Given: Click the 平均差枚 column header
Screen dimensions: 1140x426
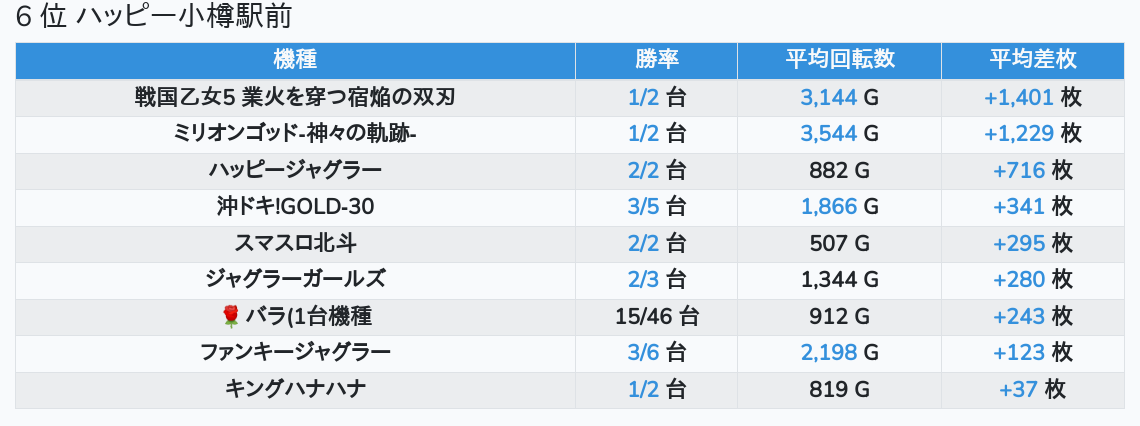Looking at the screenshot, I should 1032,60.
